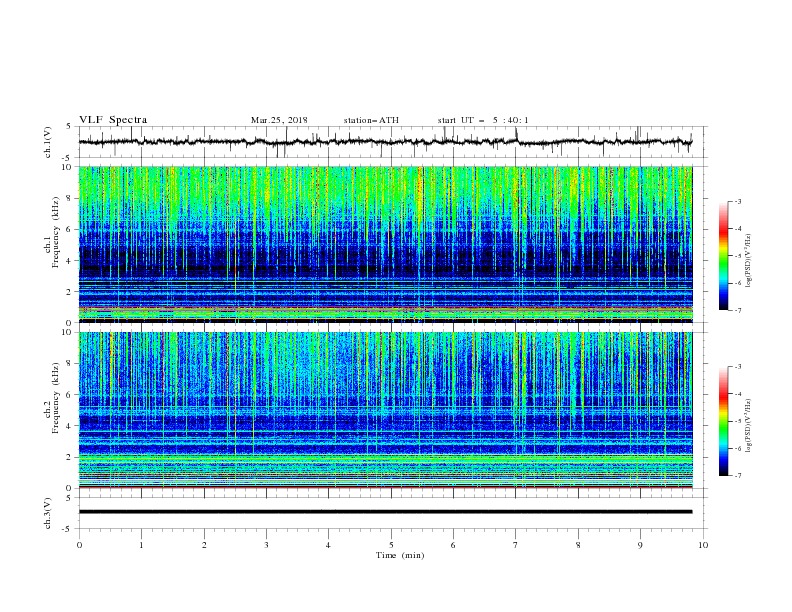Click time axis tick label 8

pos(578,545)
